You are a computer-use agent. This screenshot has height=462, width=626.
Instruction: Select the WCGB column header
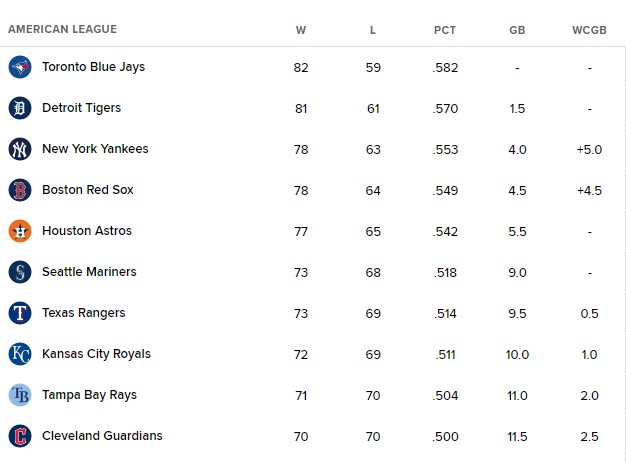tap(589, 30)
